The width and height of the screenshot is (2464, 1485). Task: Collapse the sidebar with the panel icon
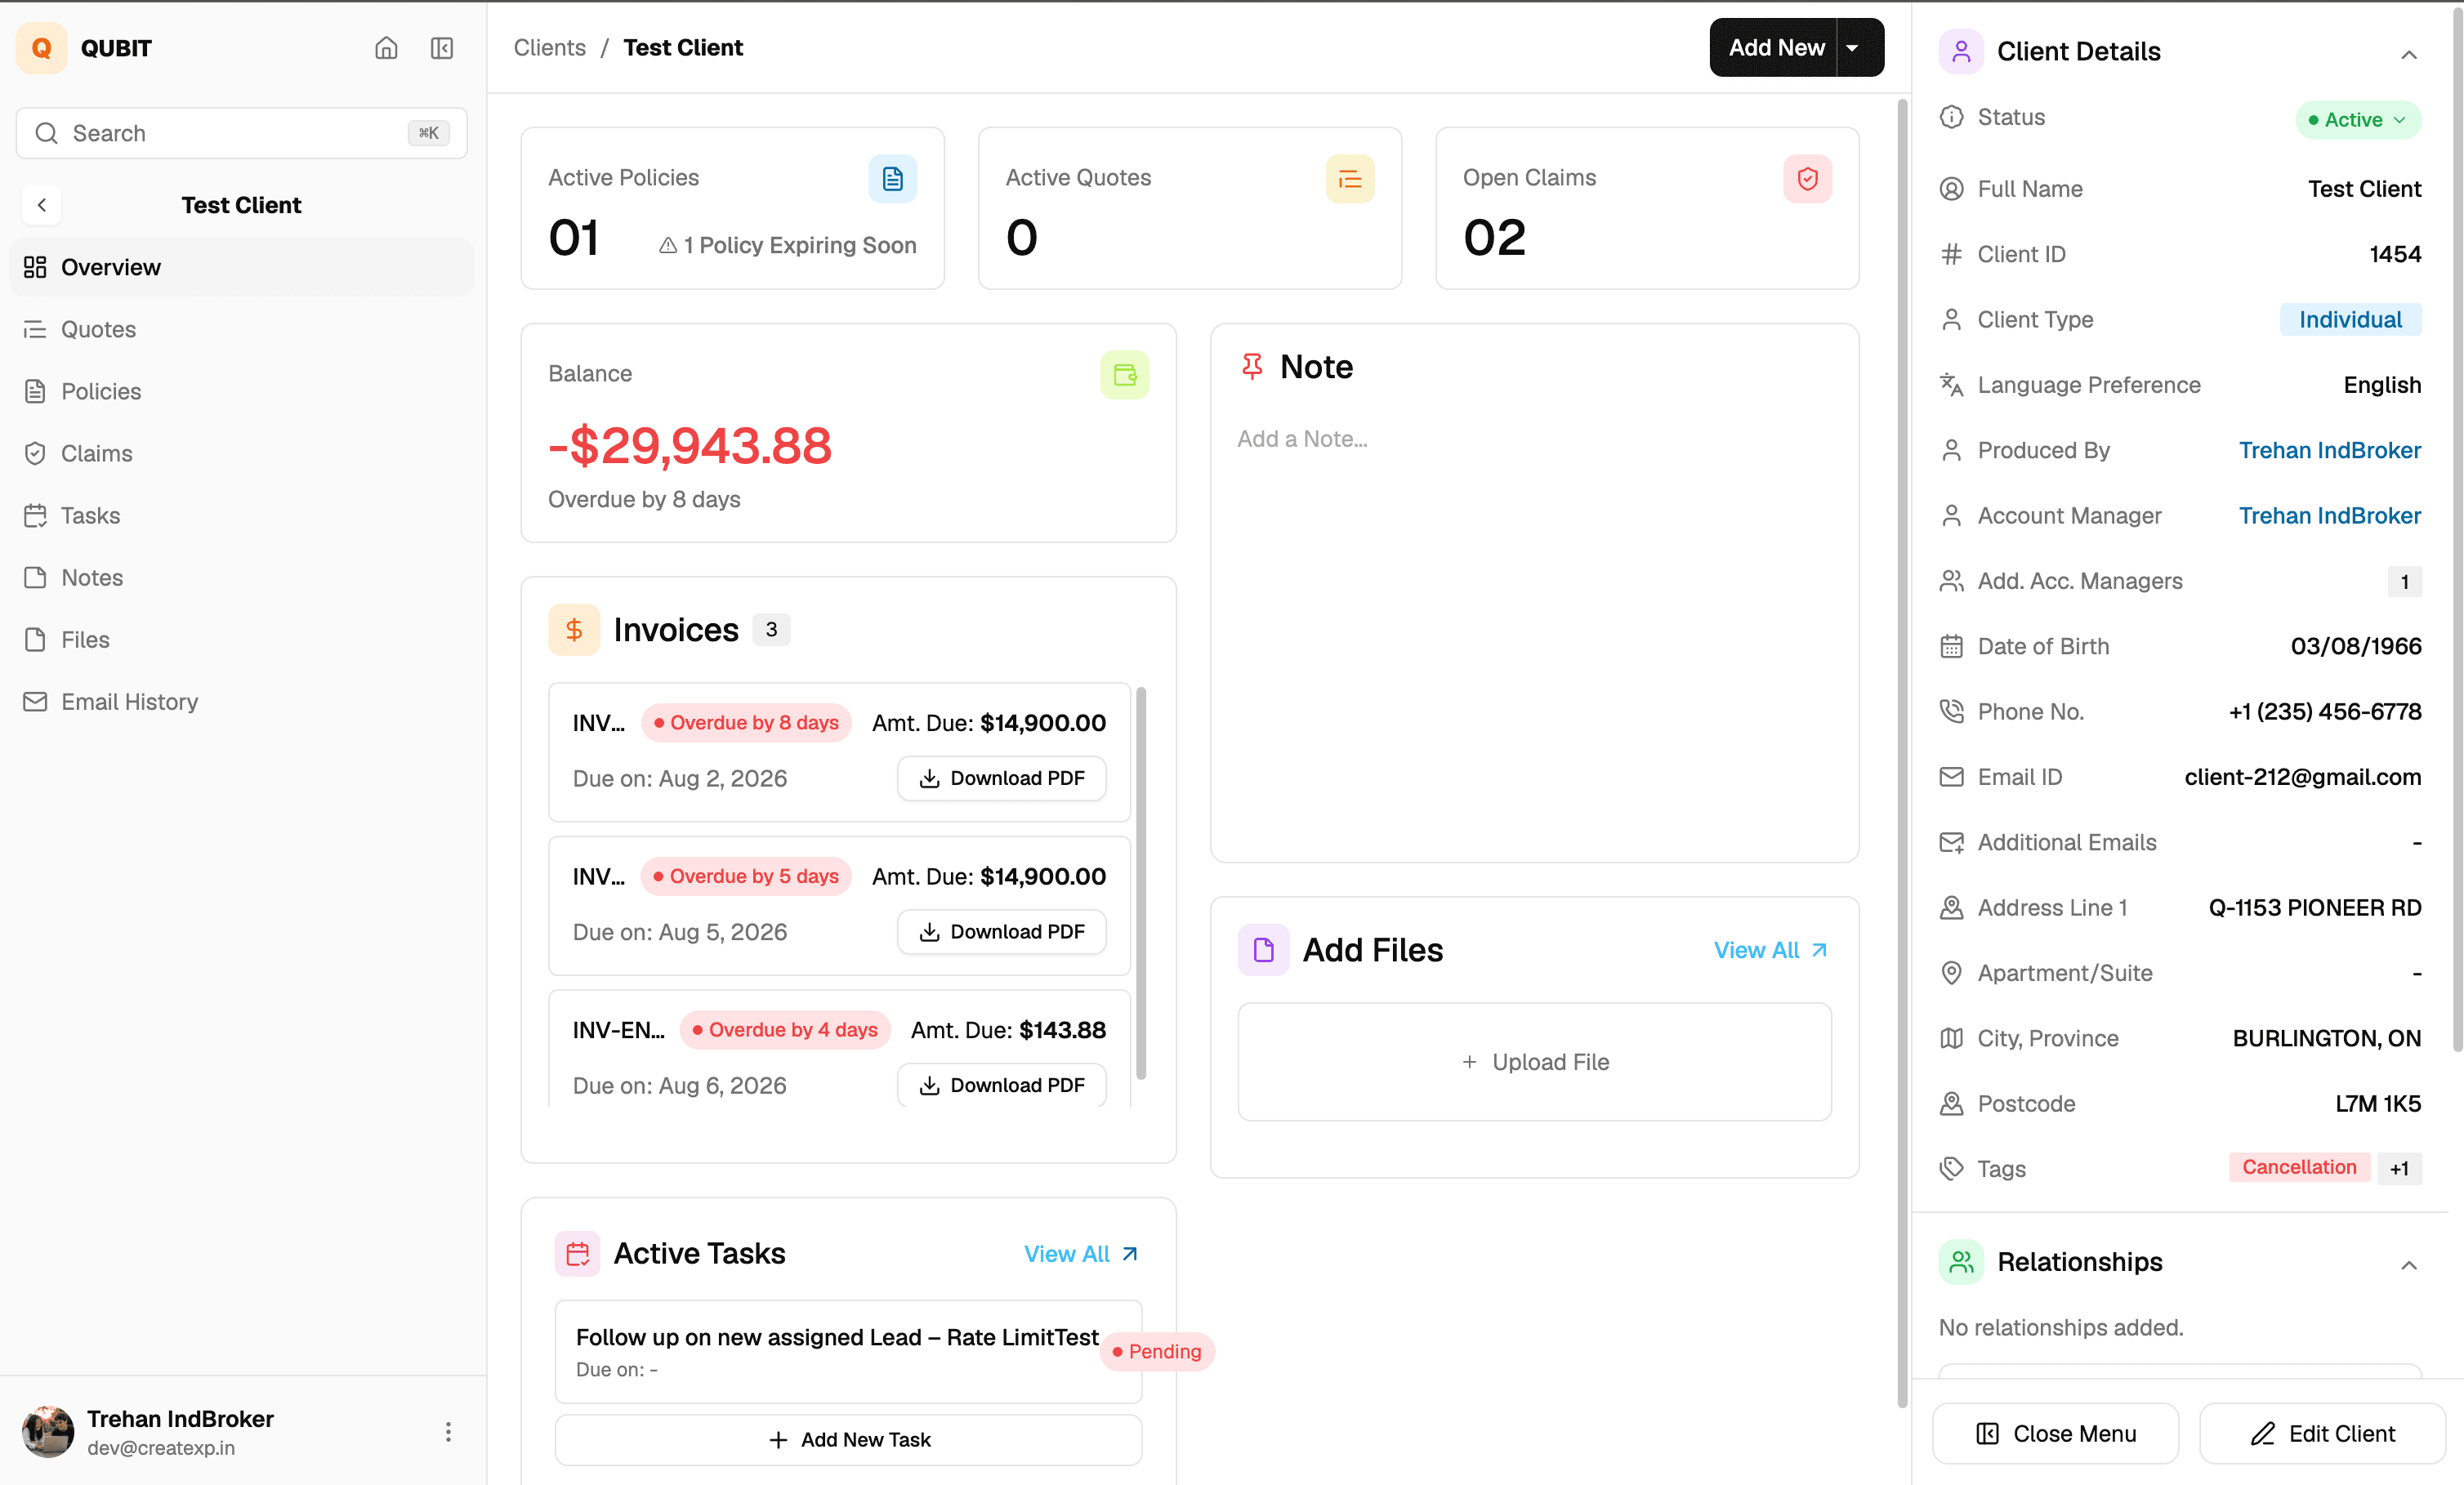pos(442,48)
